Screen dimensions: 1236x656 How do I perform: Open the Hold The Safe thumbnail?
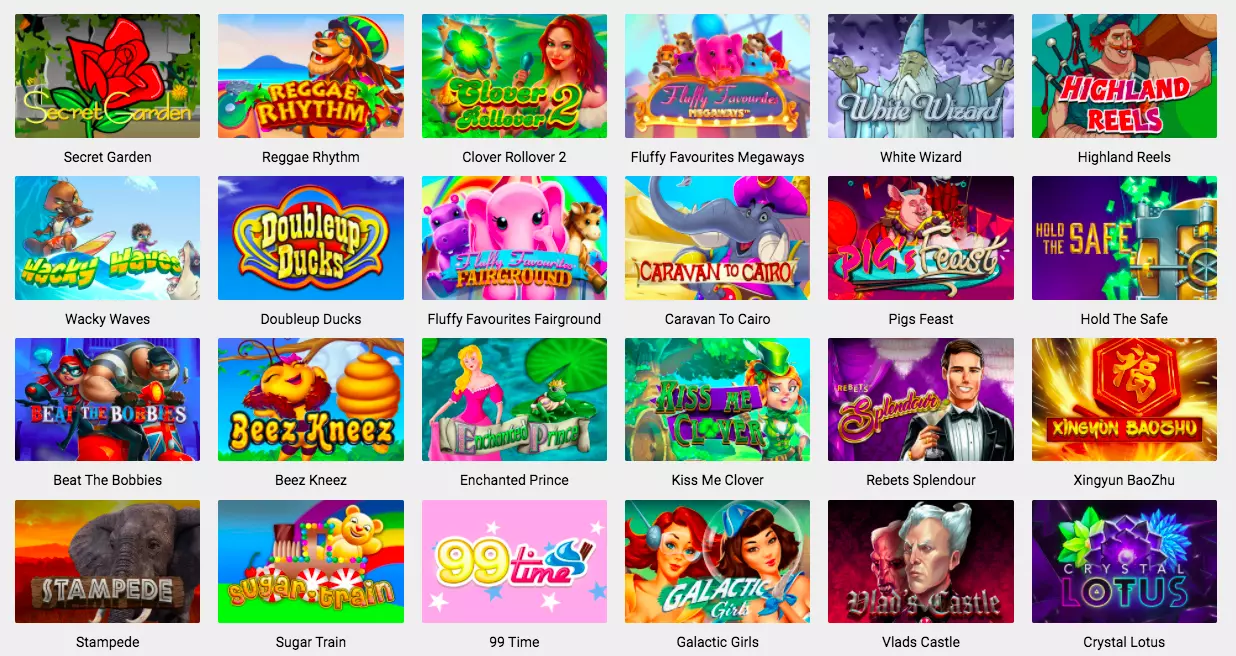pyautogui.click(x=1124, y=238)
